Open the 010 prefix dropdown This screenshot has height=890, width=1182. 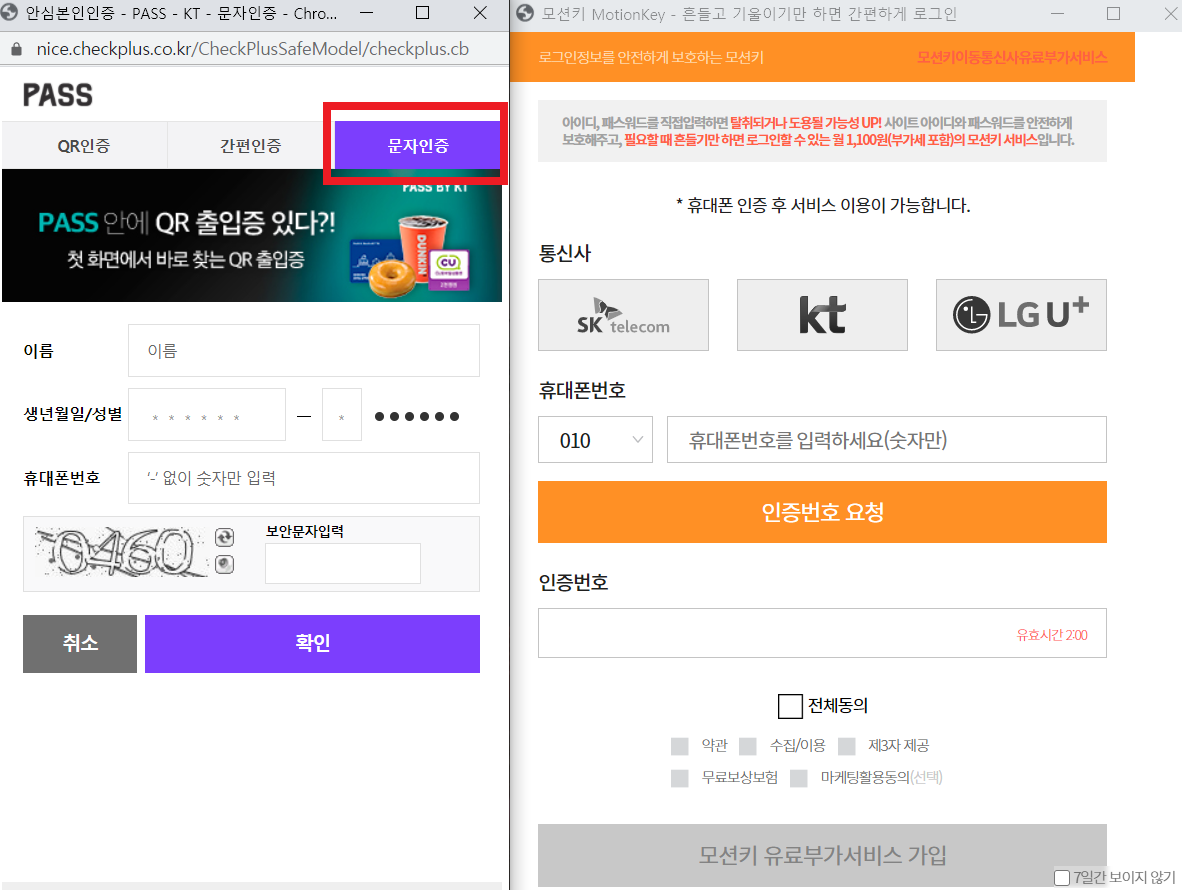pyautogui.click(x=596, y=439)
